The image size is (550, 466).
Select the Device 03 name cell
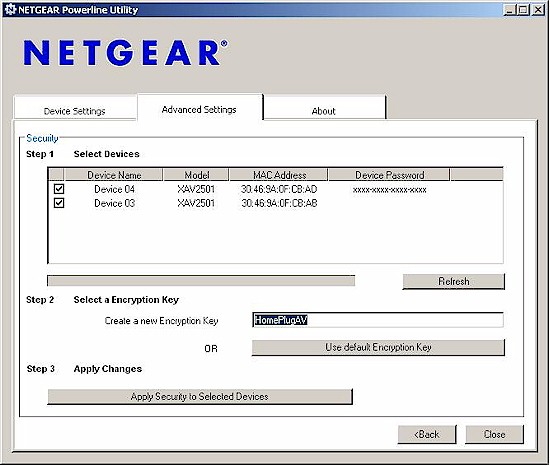pos(114,203)
